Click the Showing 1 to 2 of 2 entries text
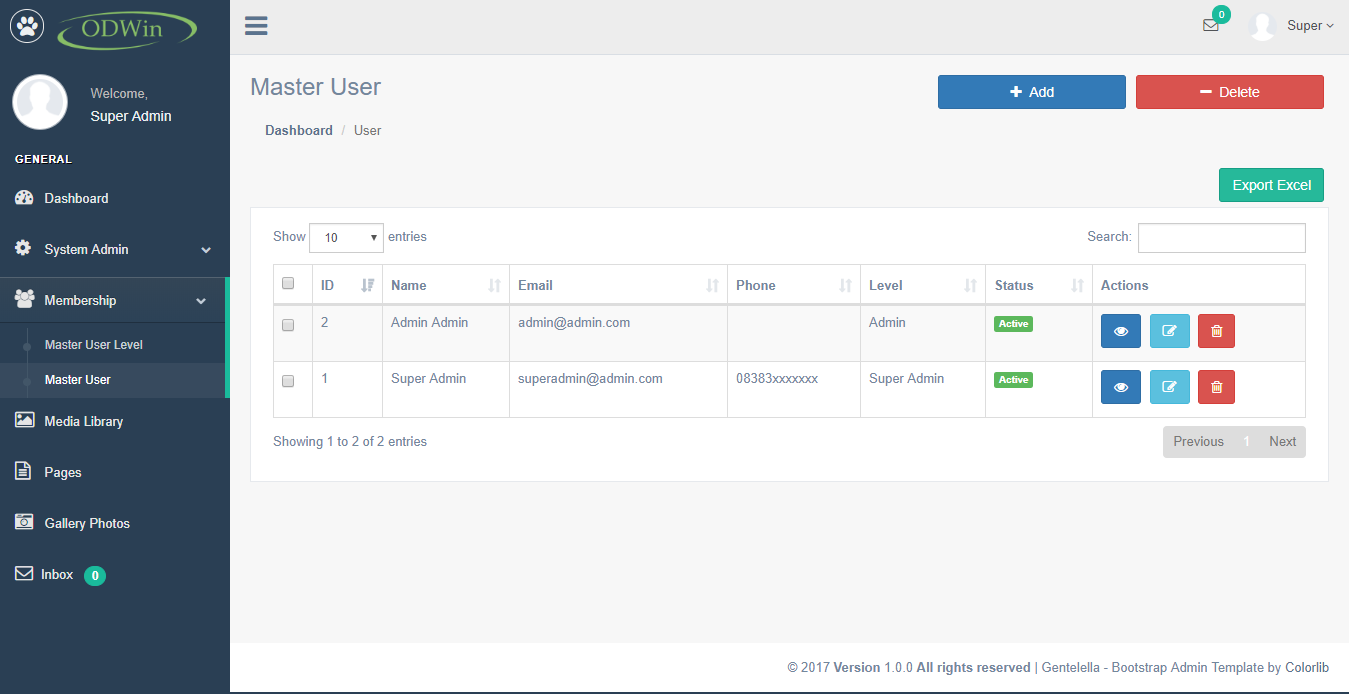Image resolution: width=1349 pixels, height=694 pixels. tap(350, 441)
